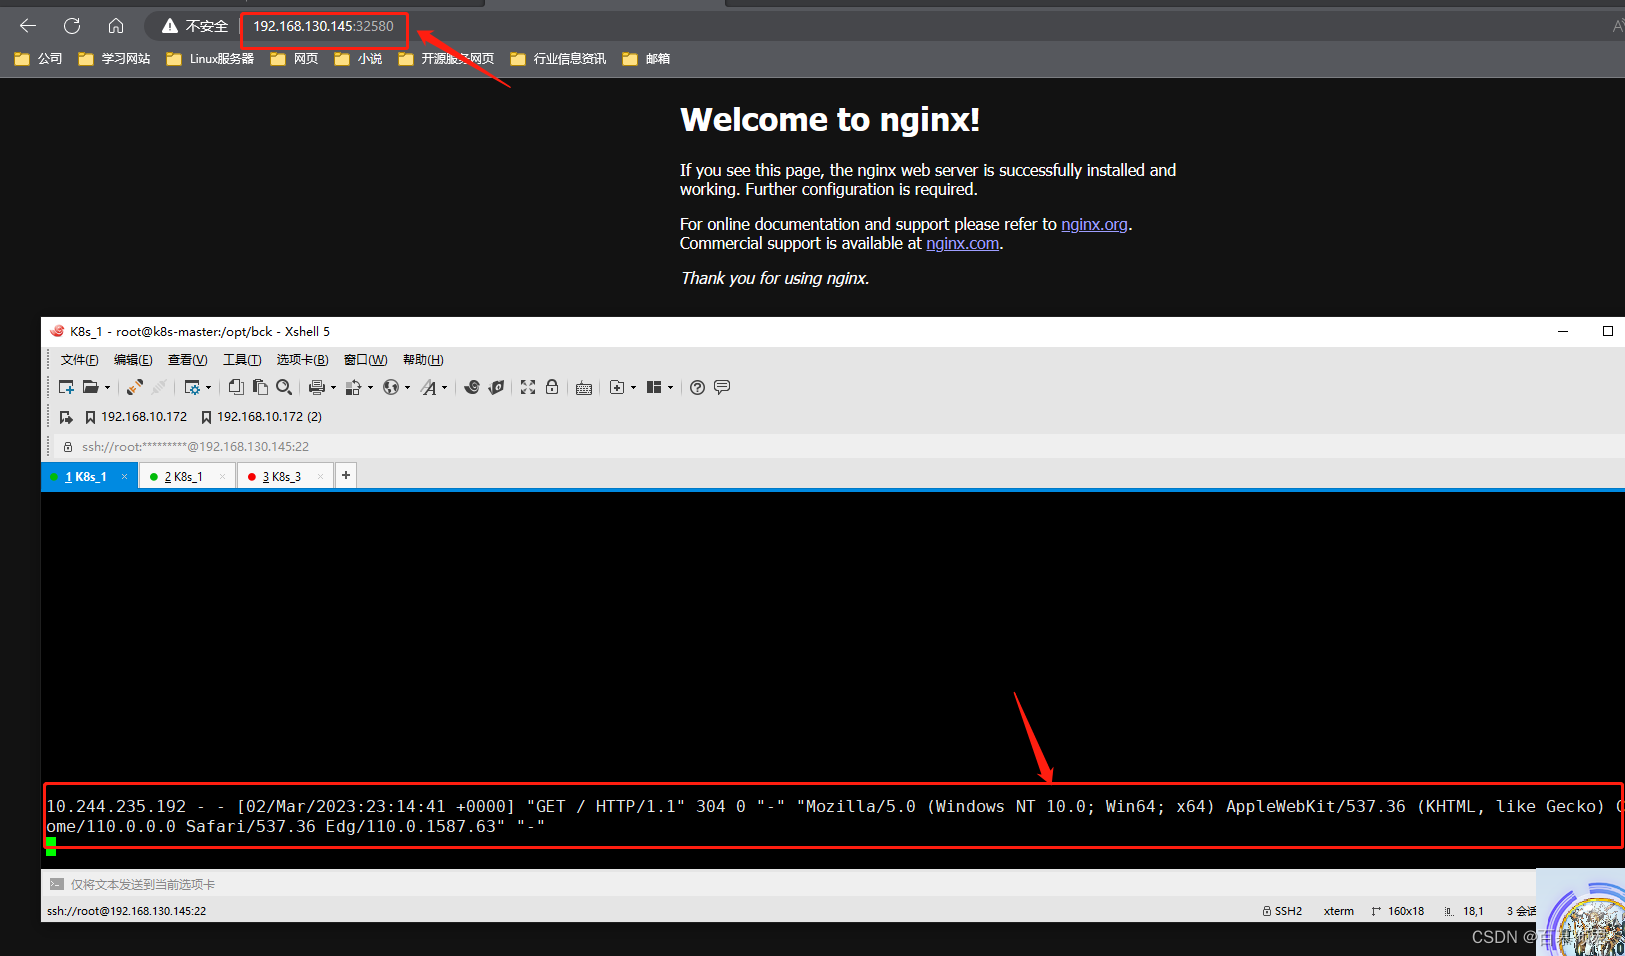
Task: Click the browser home icon
Action: 116,26
